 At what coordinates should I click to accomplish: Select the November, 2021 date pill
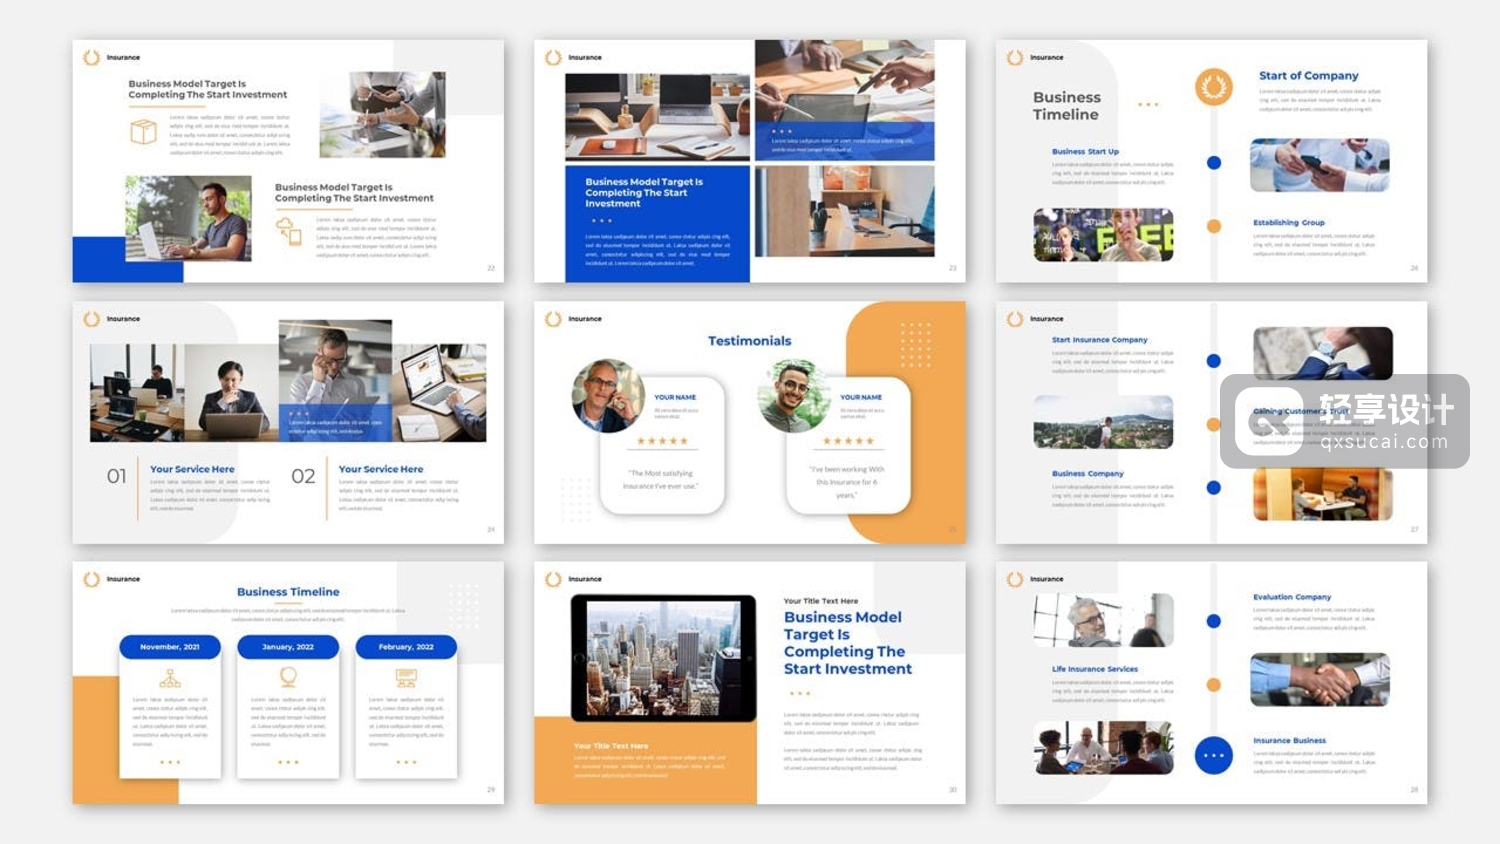[x=170, y=647]
